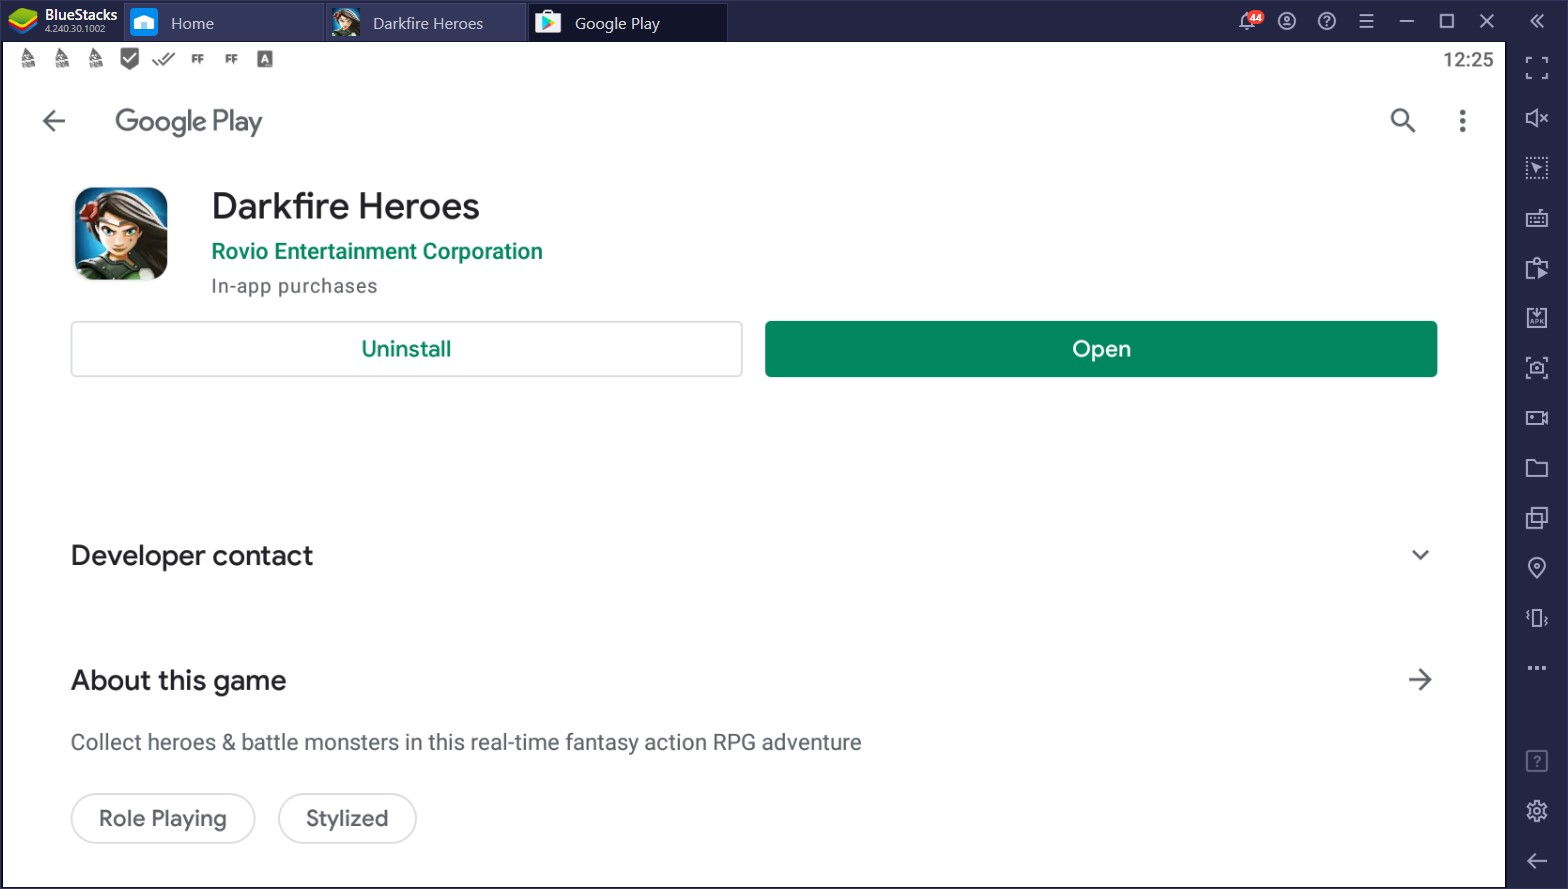Viewport: 1568px width, 889px height.
Task: Collapse the BlueStacks side toolbar
Action: pos(1537,21)
